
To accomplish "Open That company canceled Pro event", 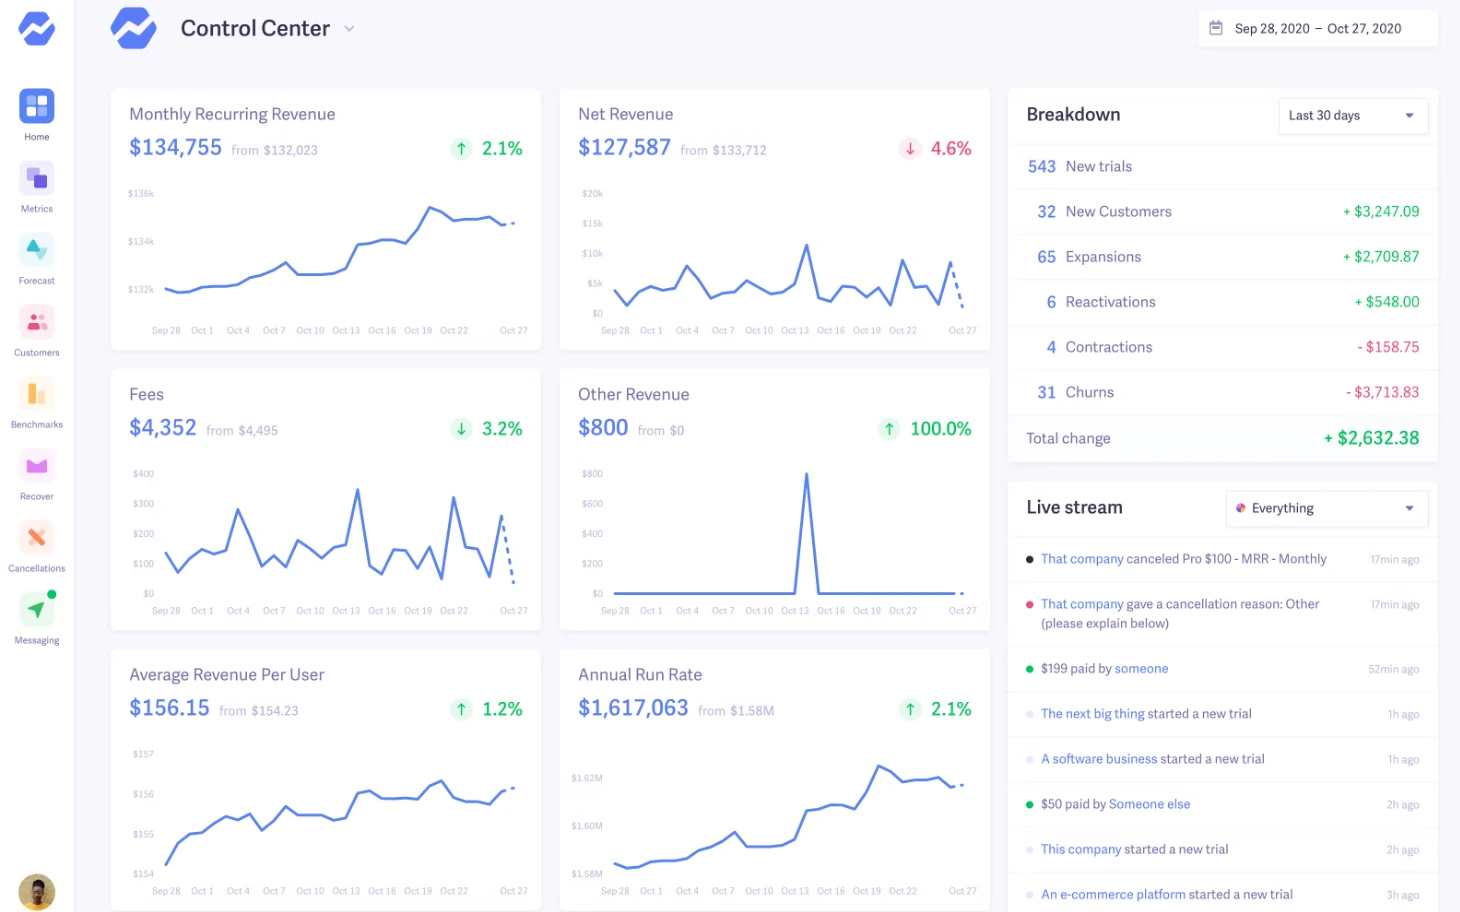I will click(1184, 559).
